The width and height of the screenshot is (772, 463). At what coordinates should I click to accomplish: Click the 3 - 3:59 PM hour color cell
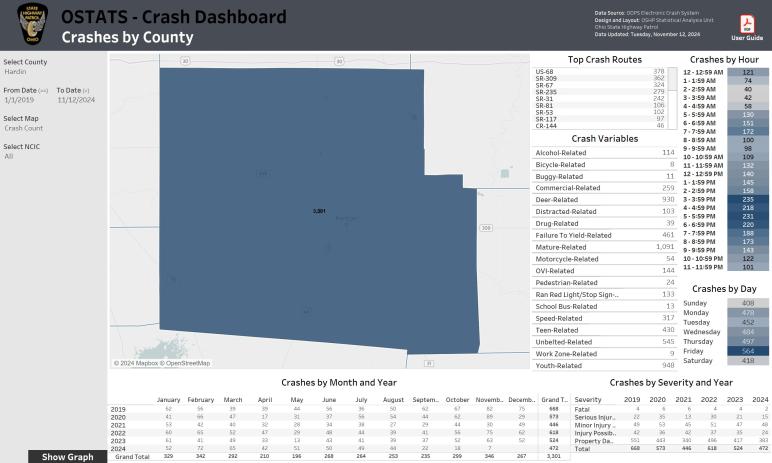(746, 199)
